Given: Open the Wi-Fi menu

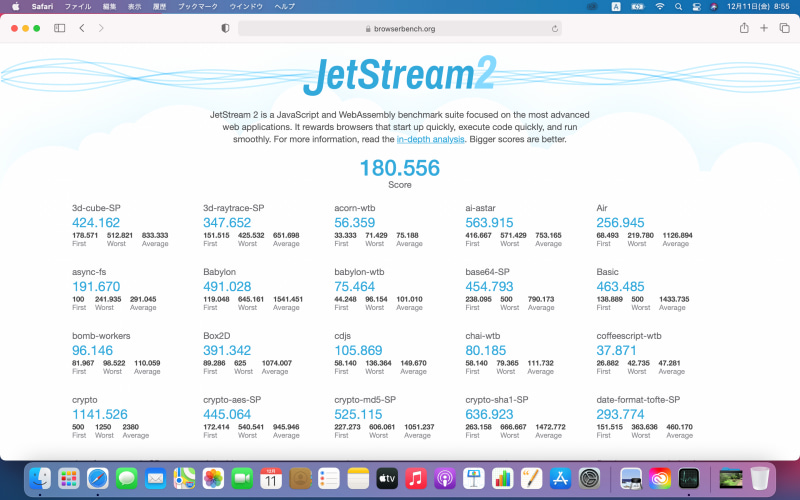Looking at the screenshot, I should (x=660, y=7).
